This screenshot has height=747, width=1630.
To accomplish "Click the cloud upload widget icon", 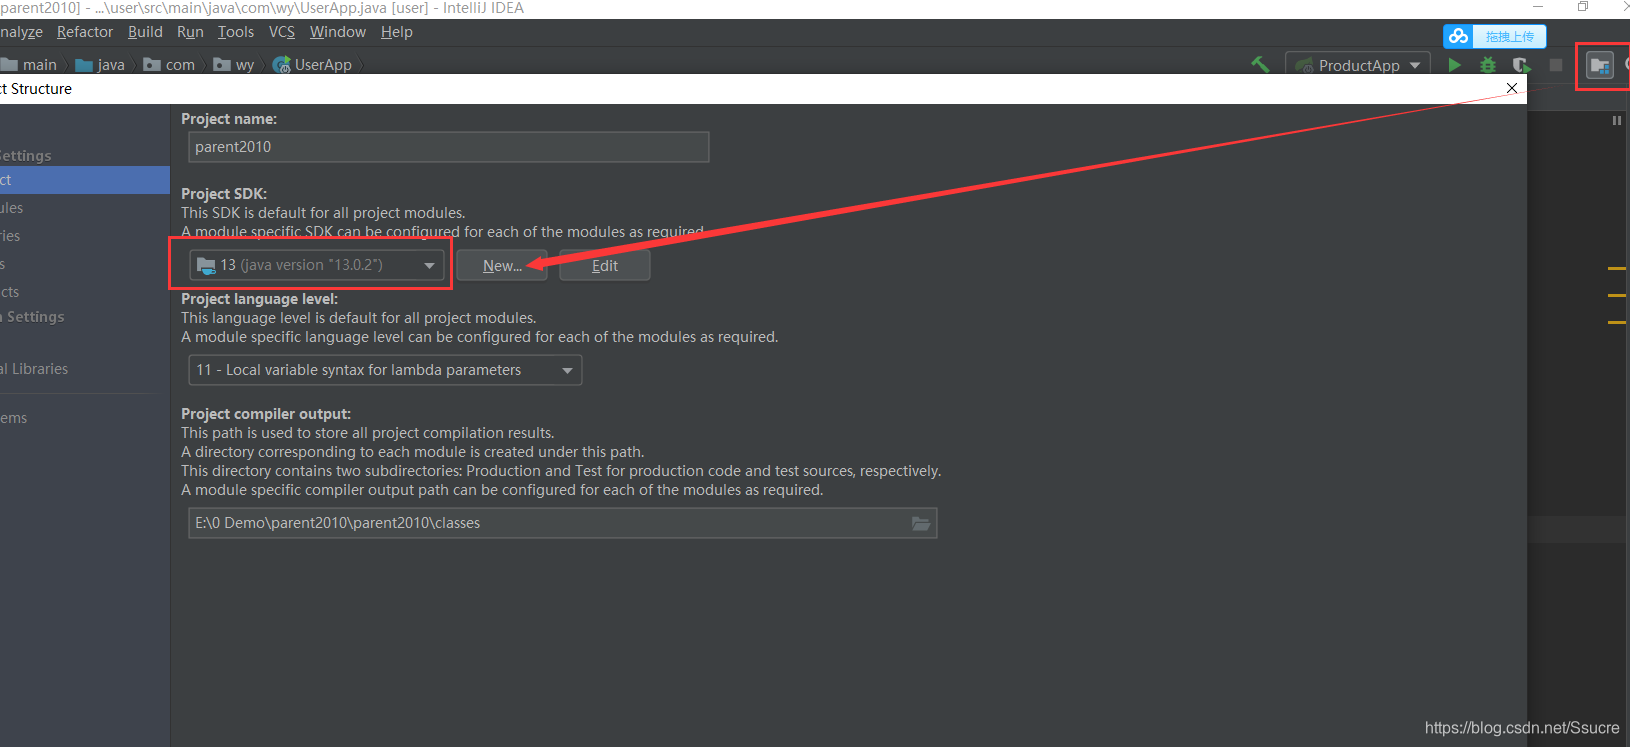I will tap(1459, 36).
